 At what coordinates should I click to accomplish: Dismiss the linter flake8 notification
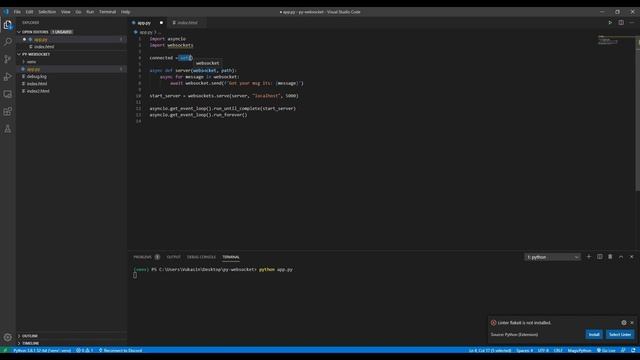(x=632, y=322)
